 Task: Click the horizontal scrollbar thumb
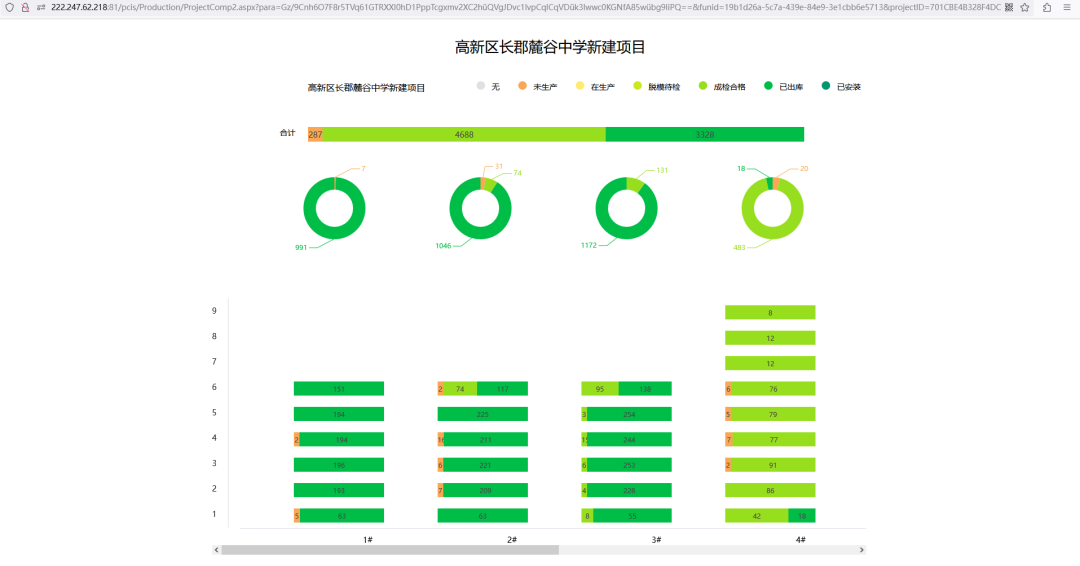coord(390,550)
